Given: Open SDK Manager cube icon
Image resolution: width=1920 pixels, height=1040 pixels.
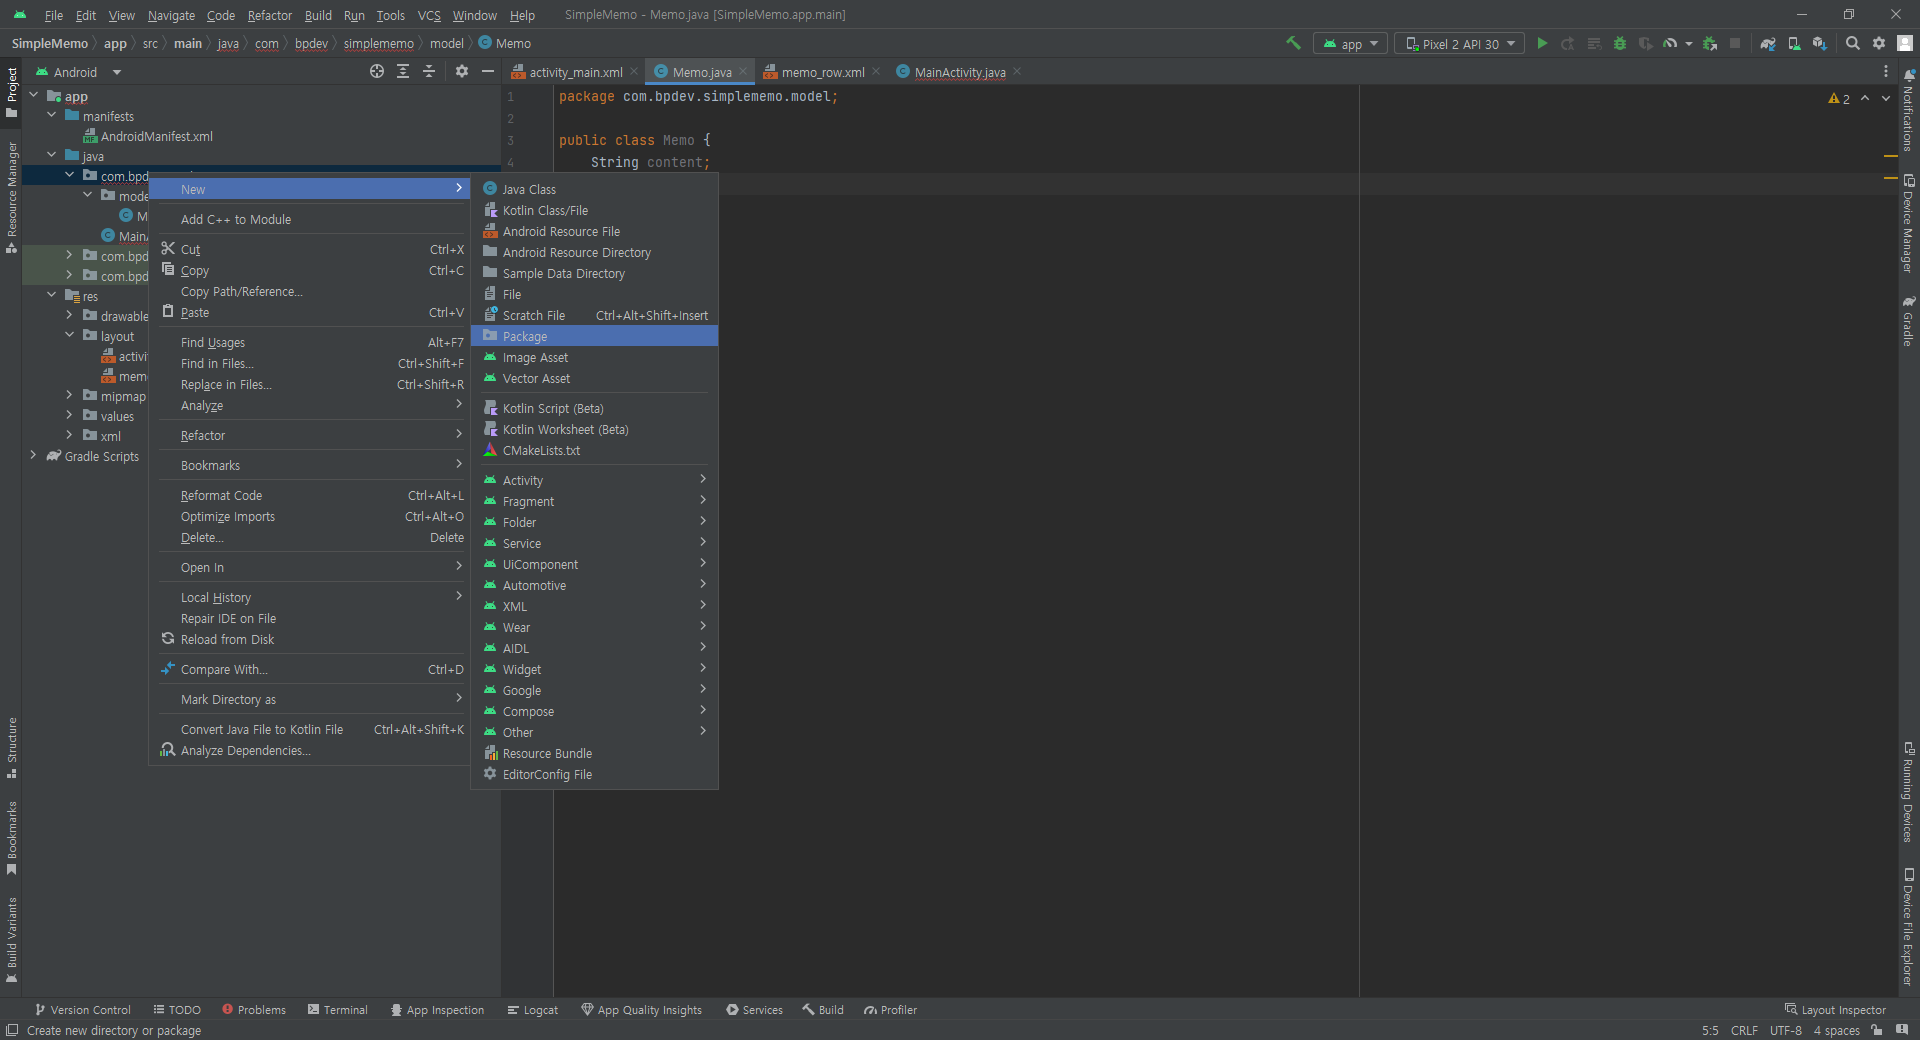Looking at the screenshot, I should pos(1819,43).
